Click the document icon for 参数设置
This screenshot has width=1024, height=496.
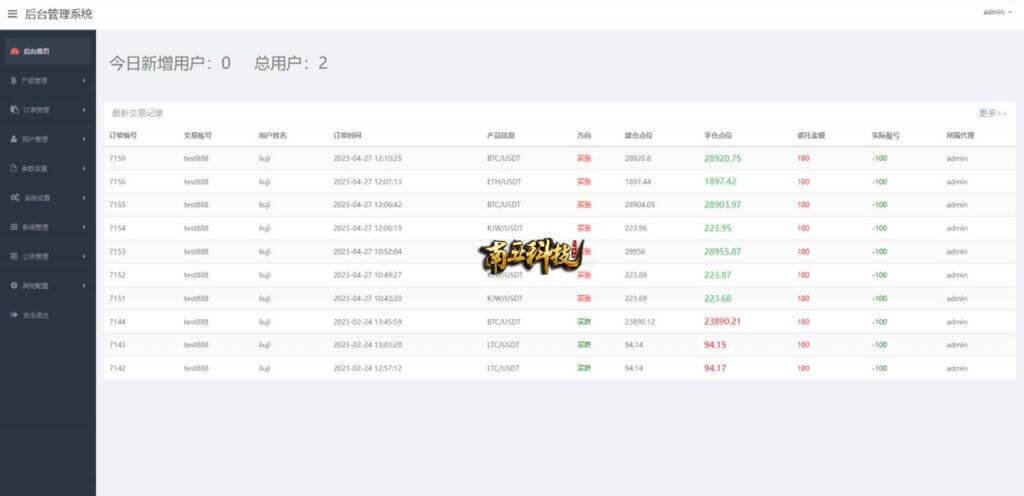point(14,168)
